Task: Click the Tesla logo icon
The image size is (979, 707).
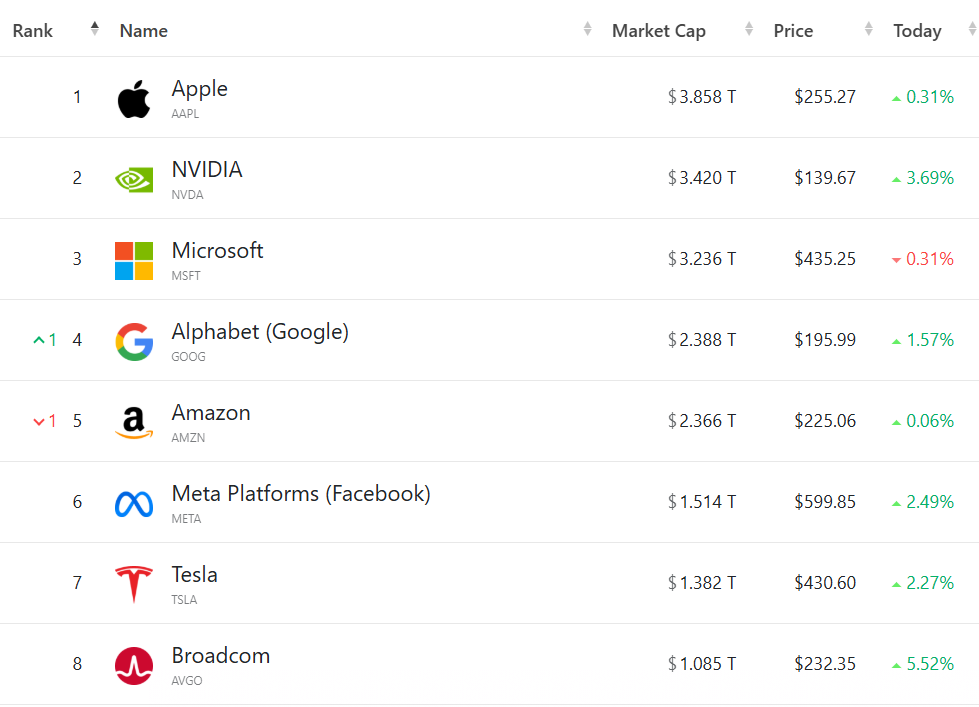Action: point(134,585)
